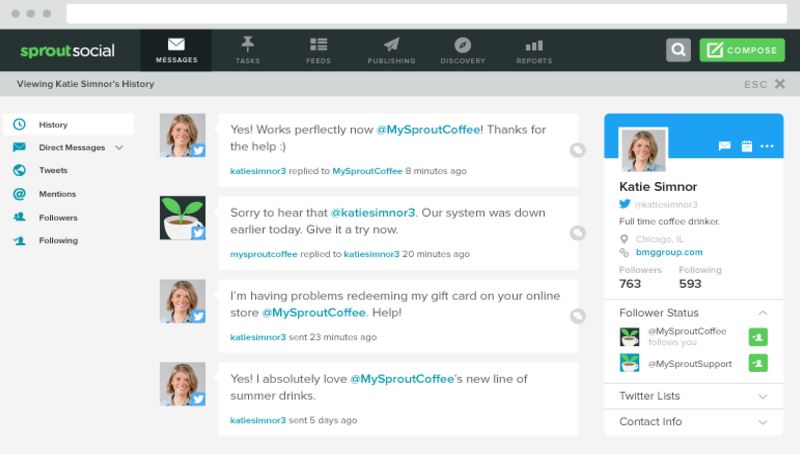Expand the Contact Info section
The height and width of the screenshot is (454, 800).
point(693,422)
